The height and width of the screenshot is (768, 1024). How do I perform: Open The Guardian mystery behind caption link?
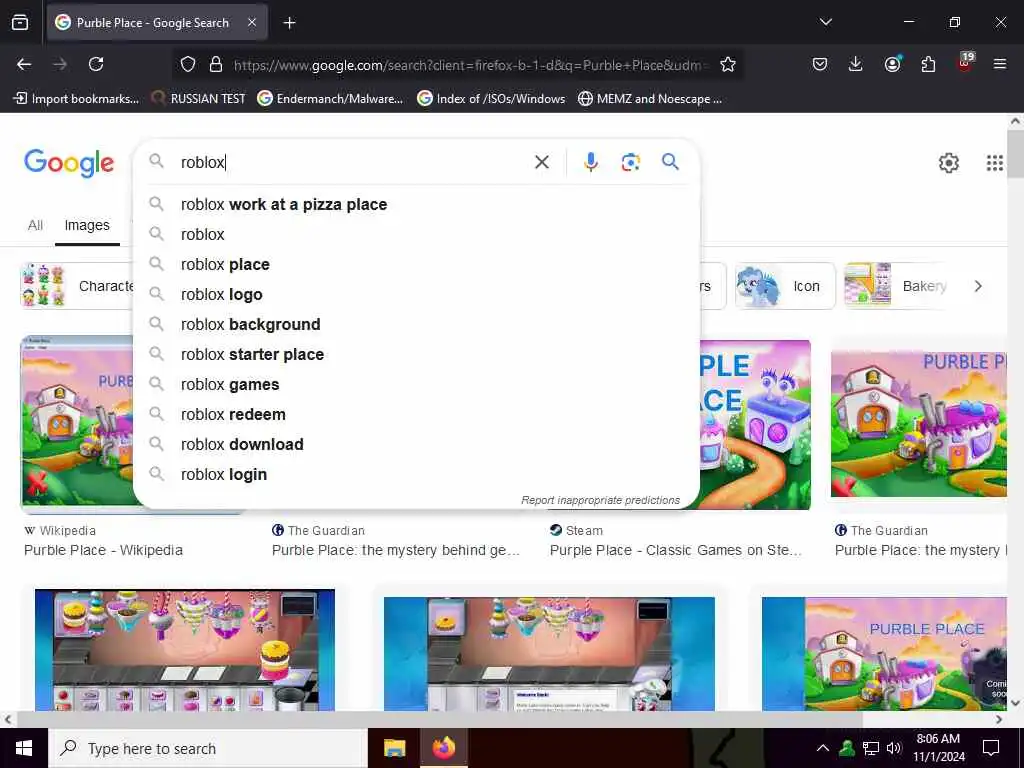coord(396,551)
